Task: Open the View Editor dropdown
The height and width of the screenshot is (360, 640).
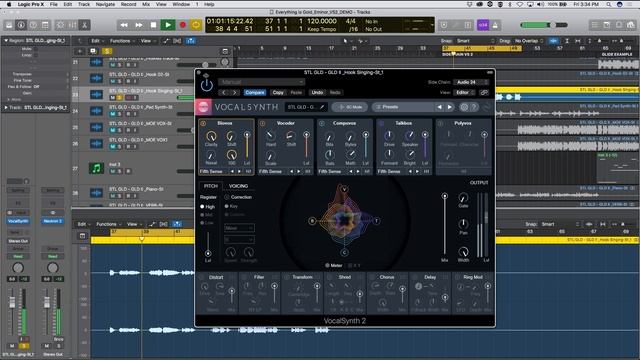Action: point(465,92)
